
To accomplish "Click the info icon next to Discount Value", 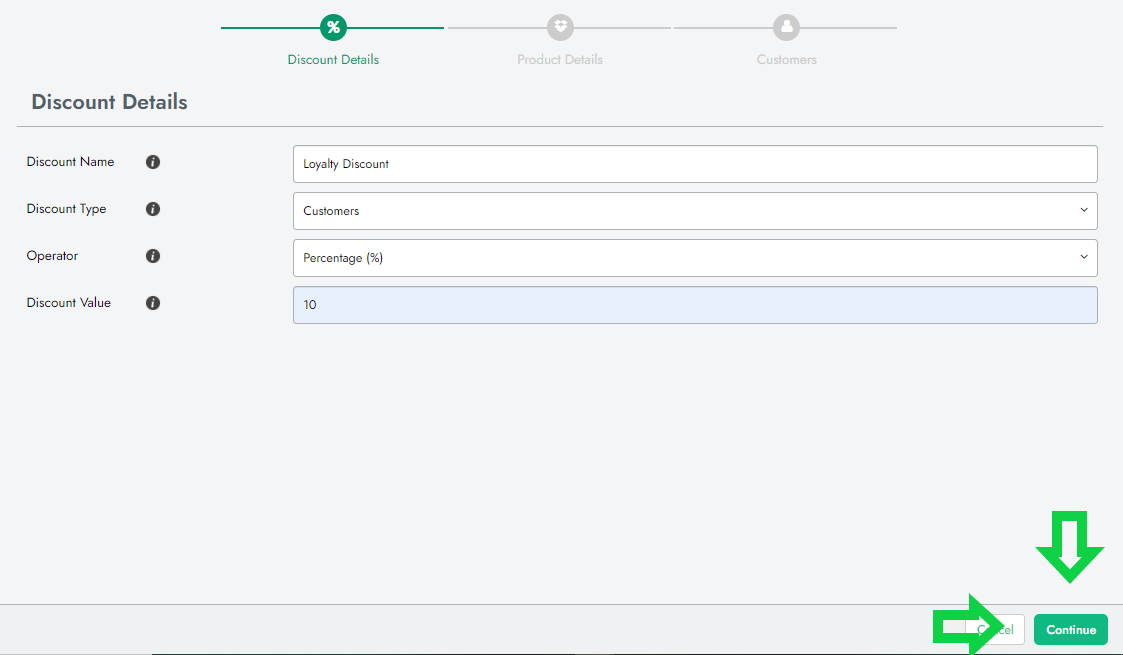I will (153, 303).
